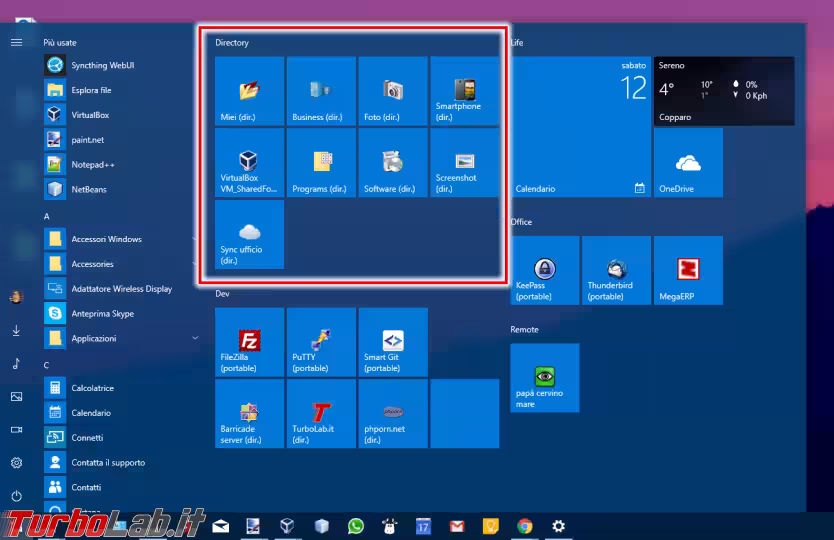Open the papà cervino mare remote tile
Image resolution: width=834 pixels, height=540 pixels.
coord(545,378)
